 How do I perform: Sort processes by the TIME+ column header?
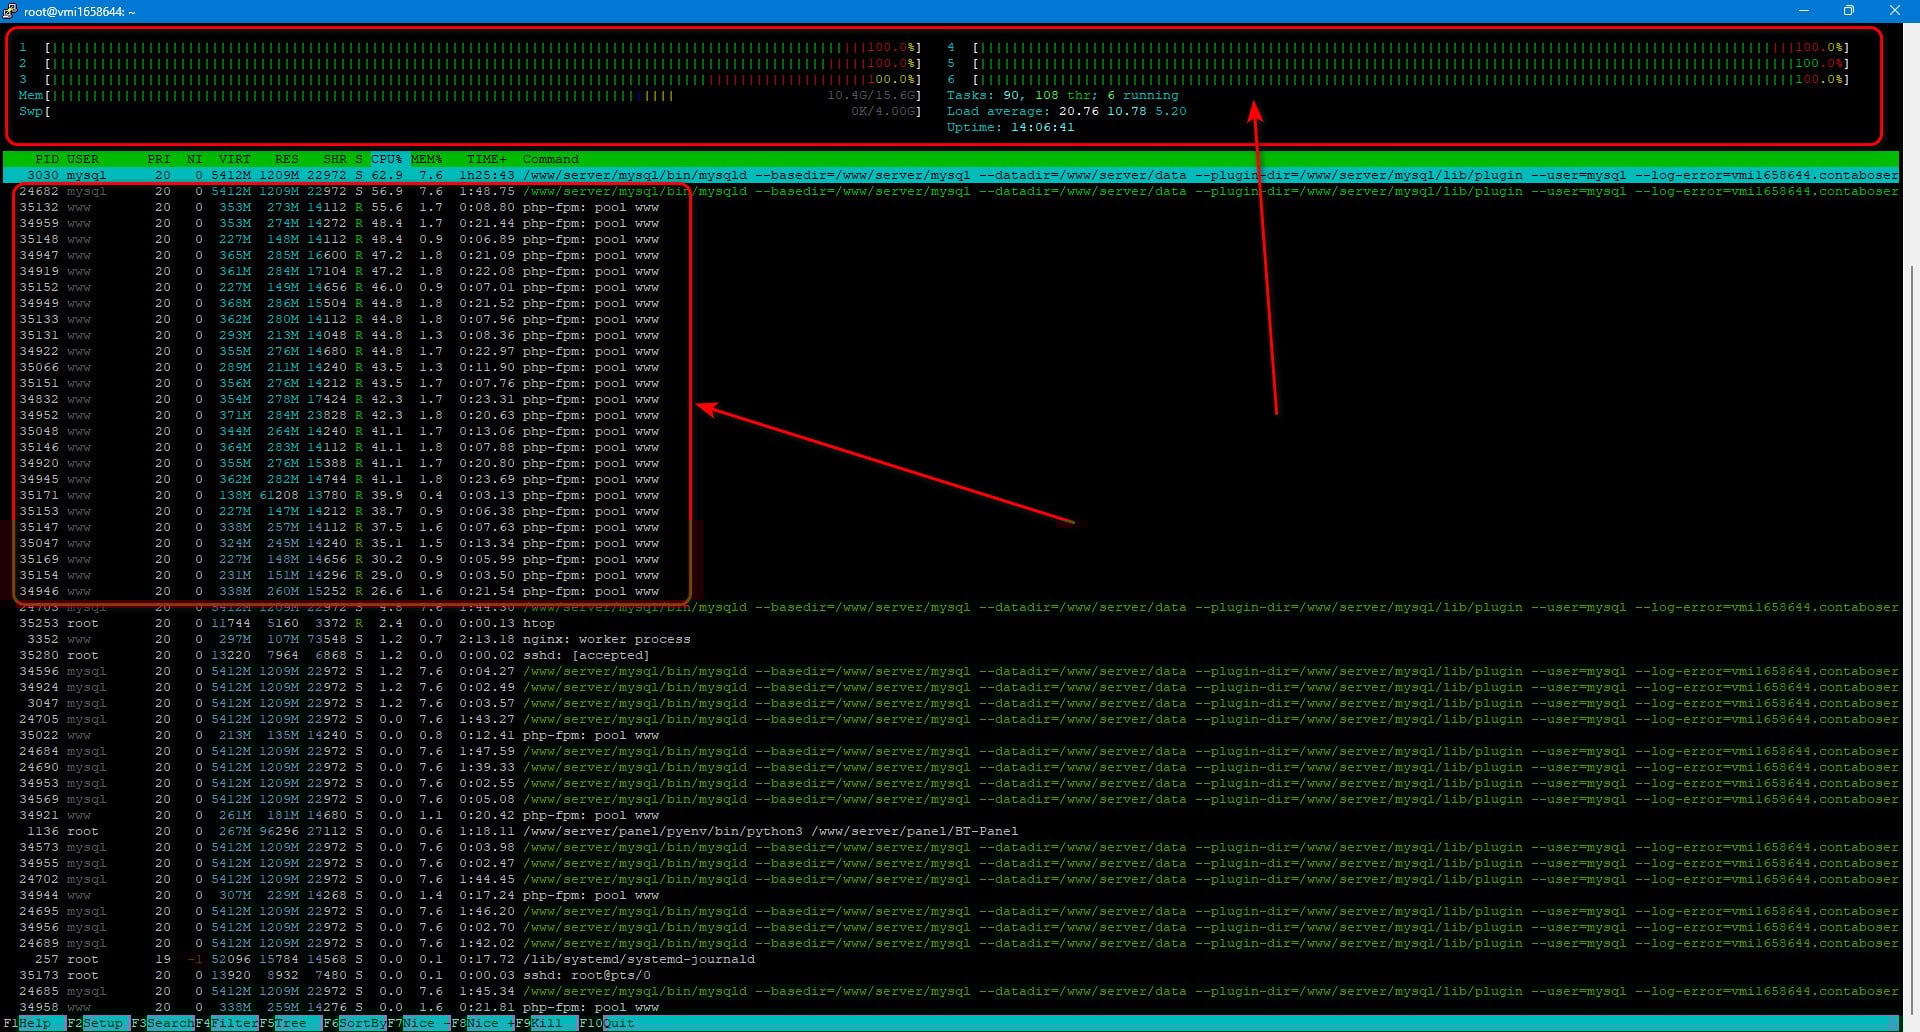486,159
